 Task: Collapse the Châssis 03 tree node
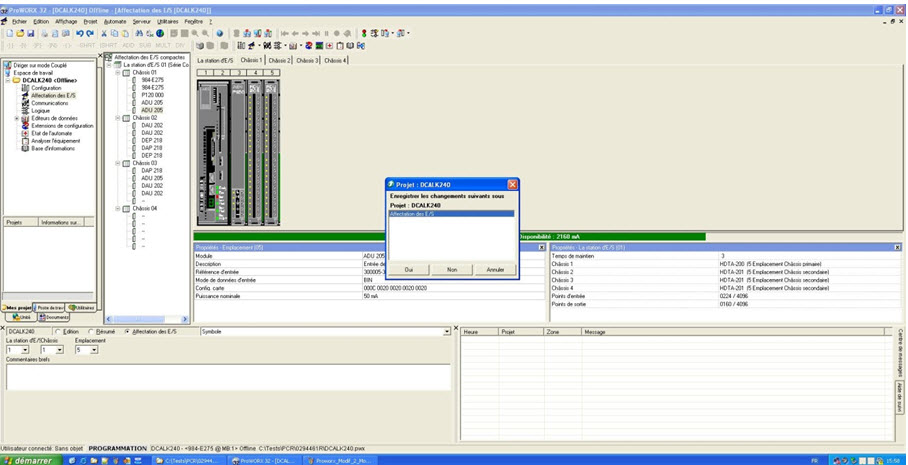point(118,163)
